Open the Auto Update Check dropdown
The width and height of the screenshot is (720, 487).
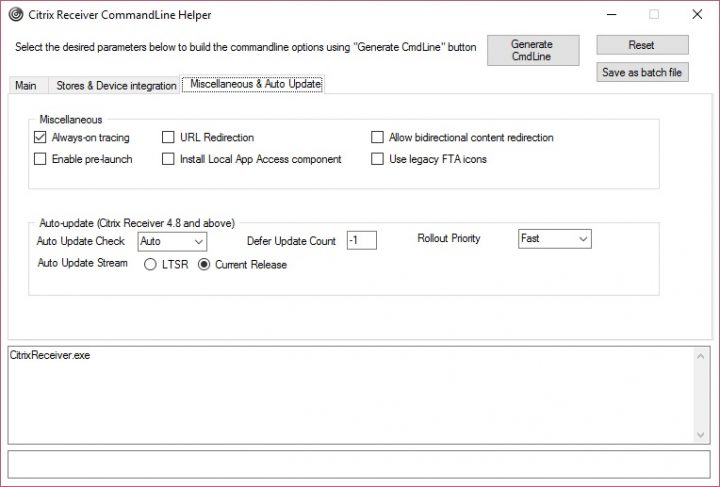(172, 241)
